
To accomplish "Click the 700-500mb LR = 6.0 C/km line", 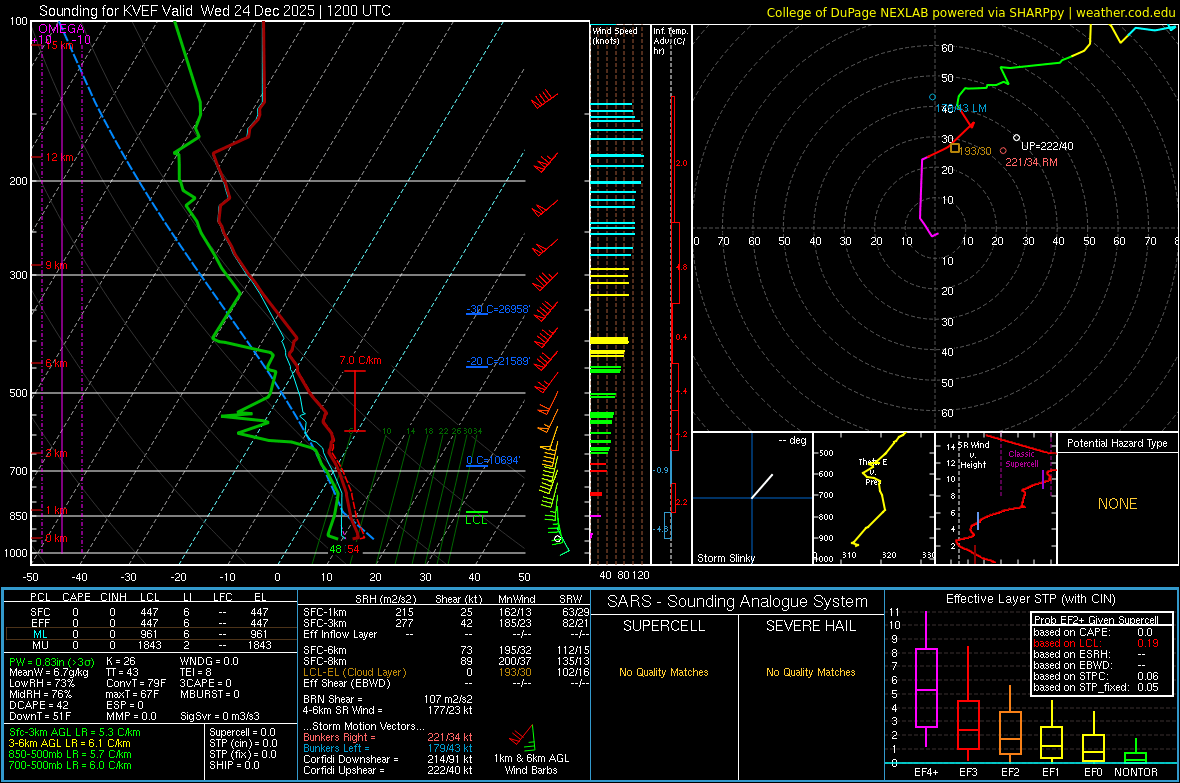I will [x=70, y=765].
